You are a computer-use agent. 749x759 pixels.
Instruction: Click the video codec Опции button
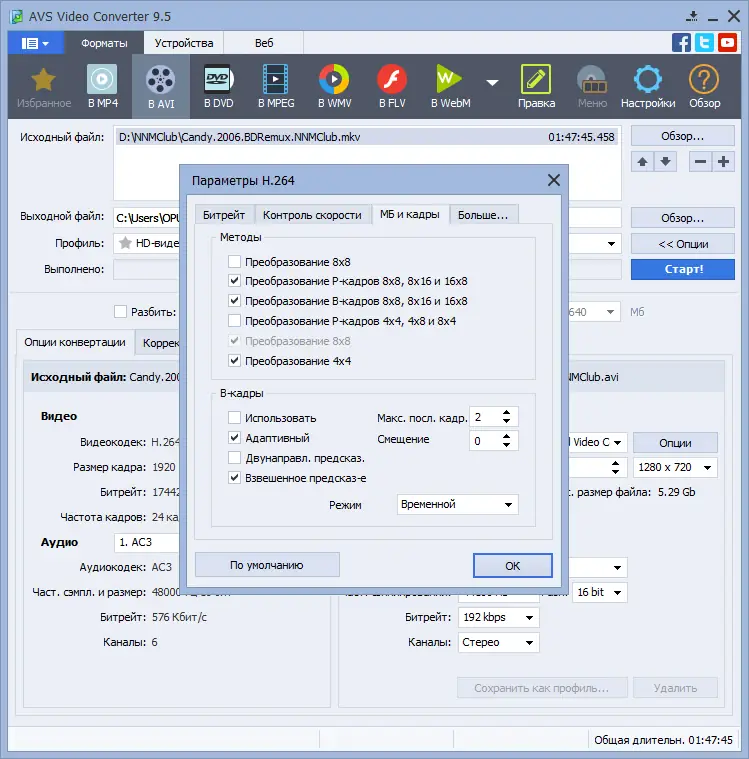[675, 442]
